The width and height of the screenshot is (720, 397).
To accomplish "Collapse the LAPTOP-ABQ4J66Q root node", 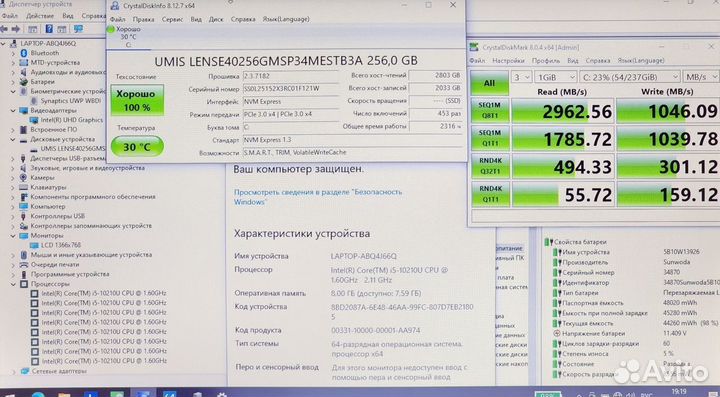I will (4, 43).
